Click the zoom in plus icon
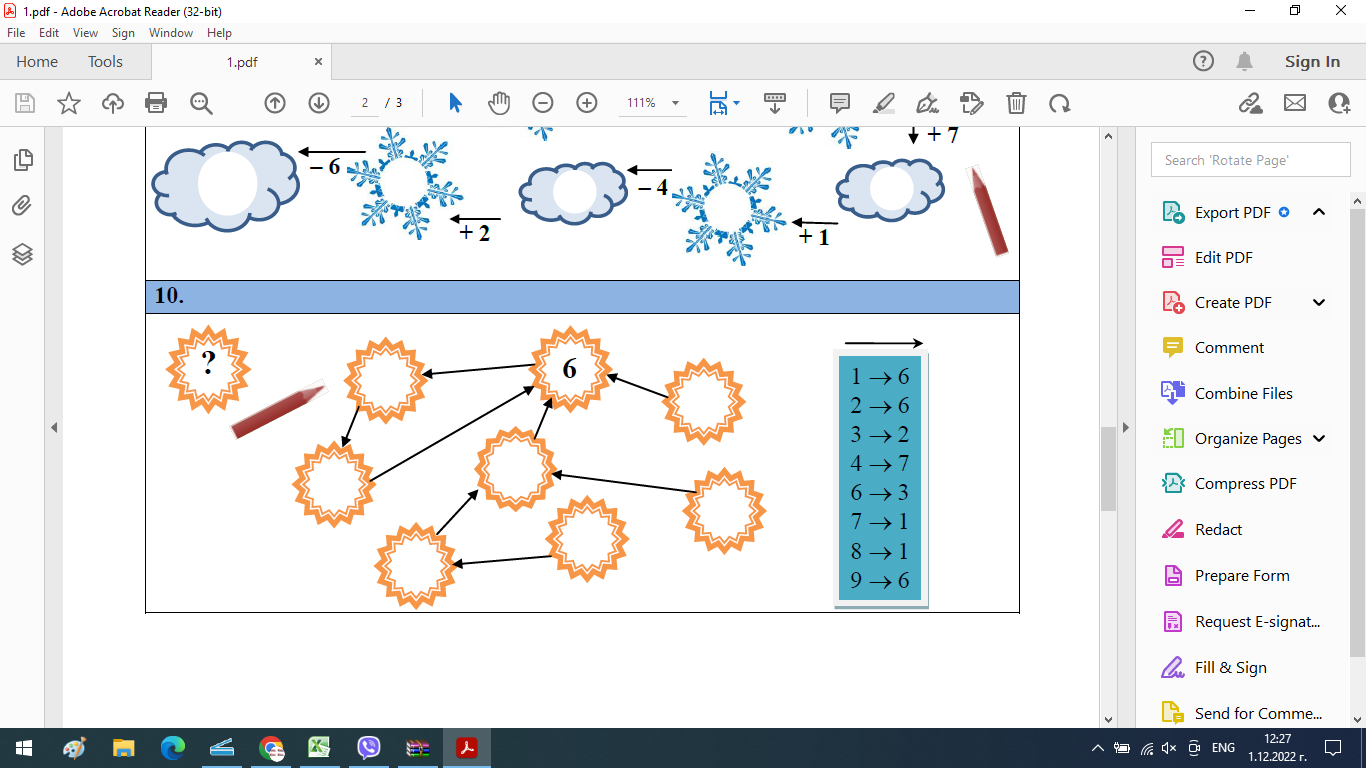Viewport: 1366px width, 768px height. 587,103
